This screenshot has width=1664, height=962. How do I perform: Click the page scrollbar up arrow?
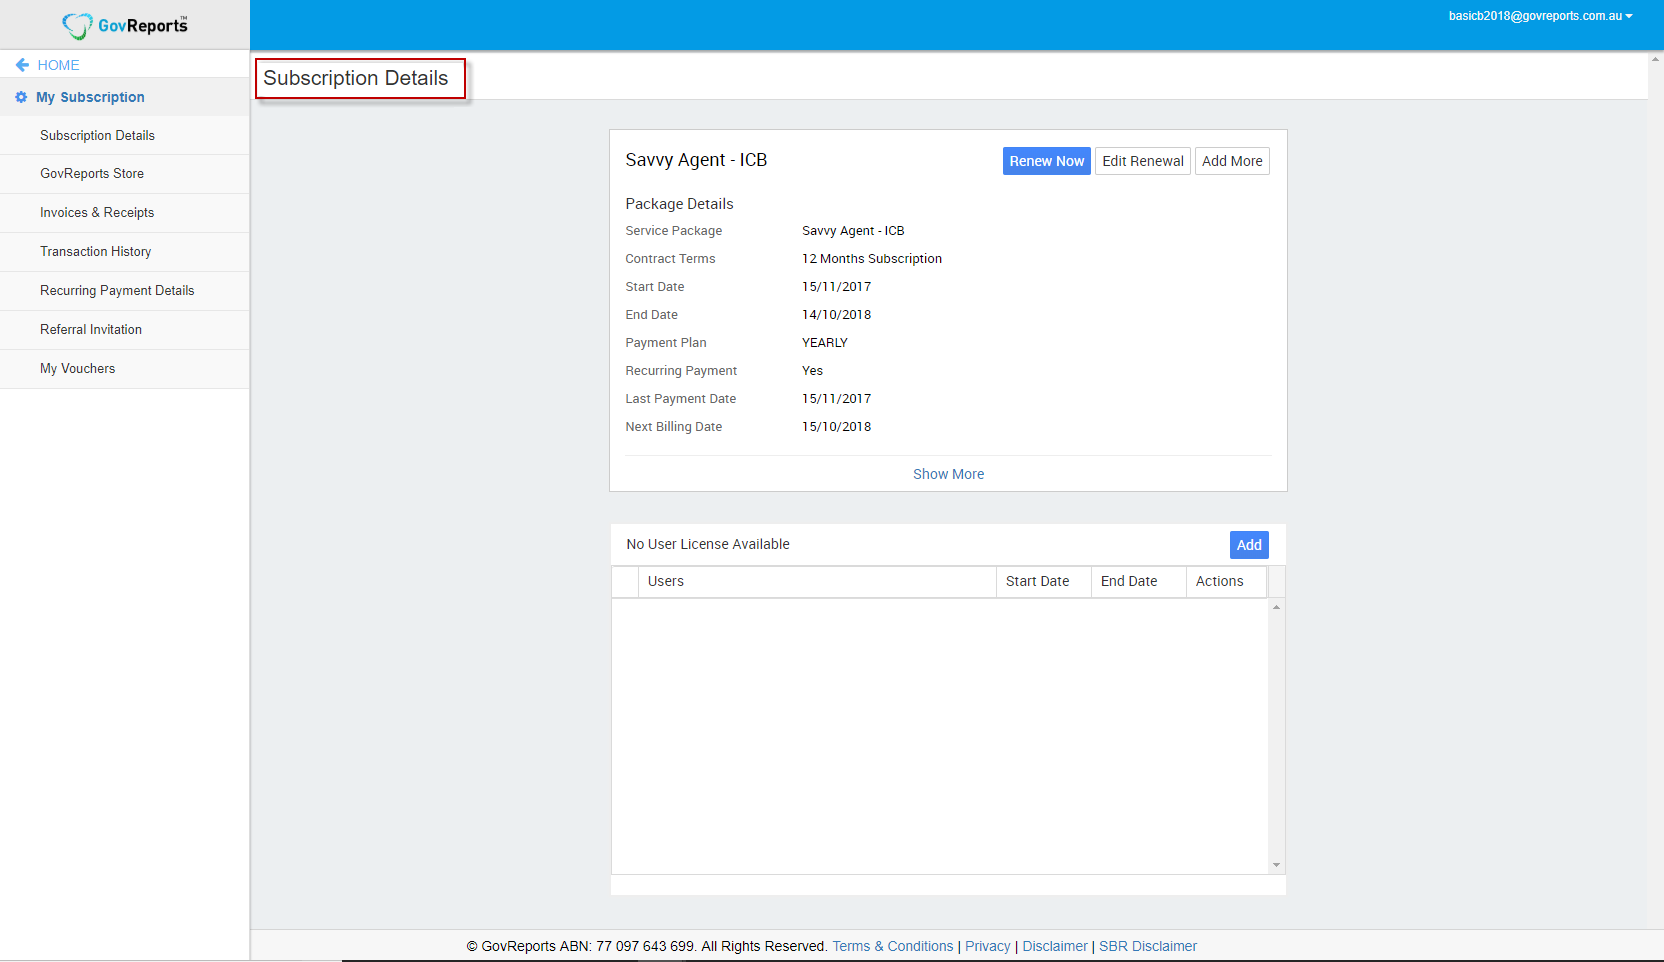(x=1655, y=59)
